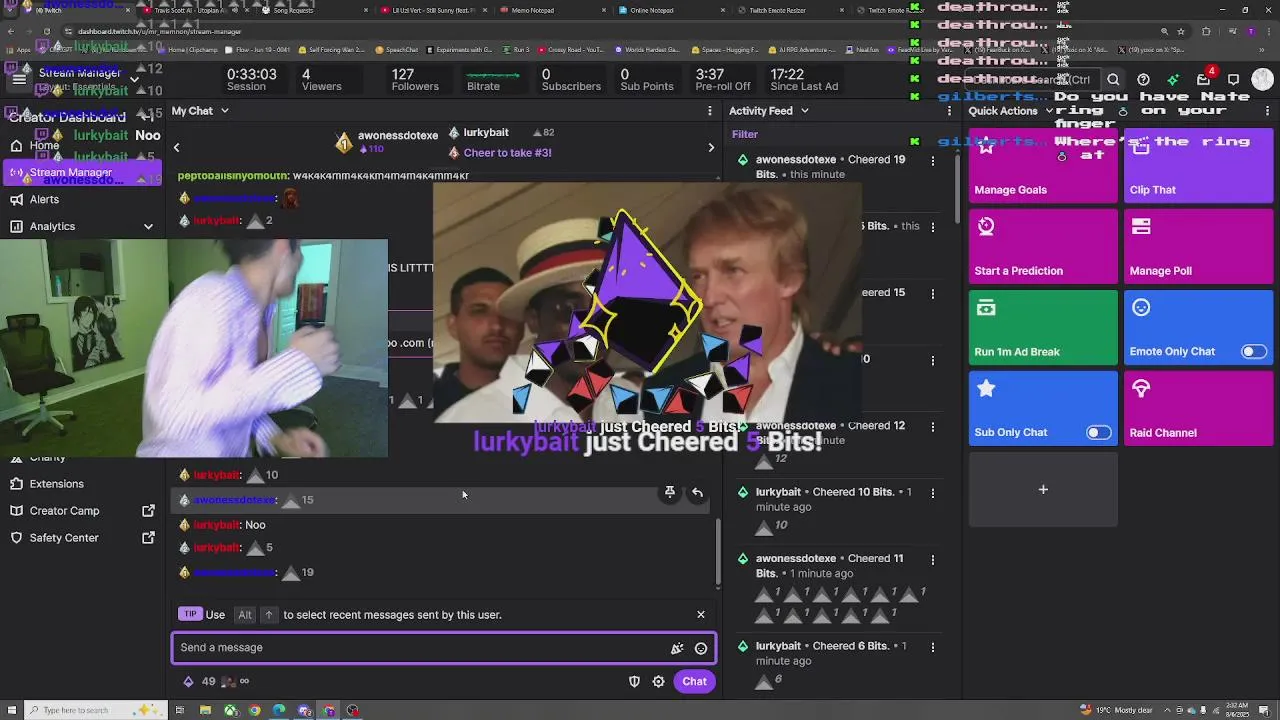1280x720 pixels.
Task: Open options for awonessdotexe Cheered 19 Bits
Action: click(933, 160)
